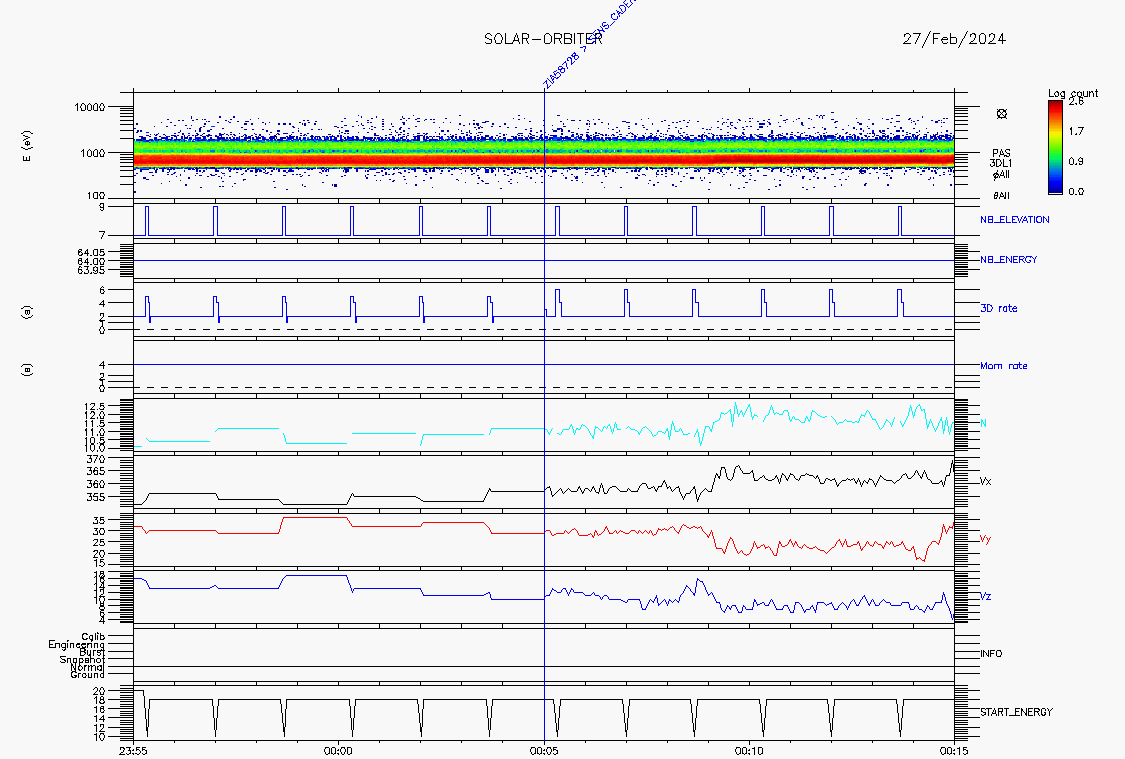Click the 00:15 time axis label
Image resolution: width=1125 pixels, height=759 pixels.
point(954,751)
